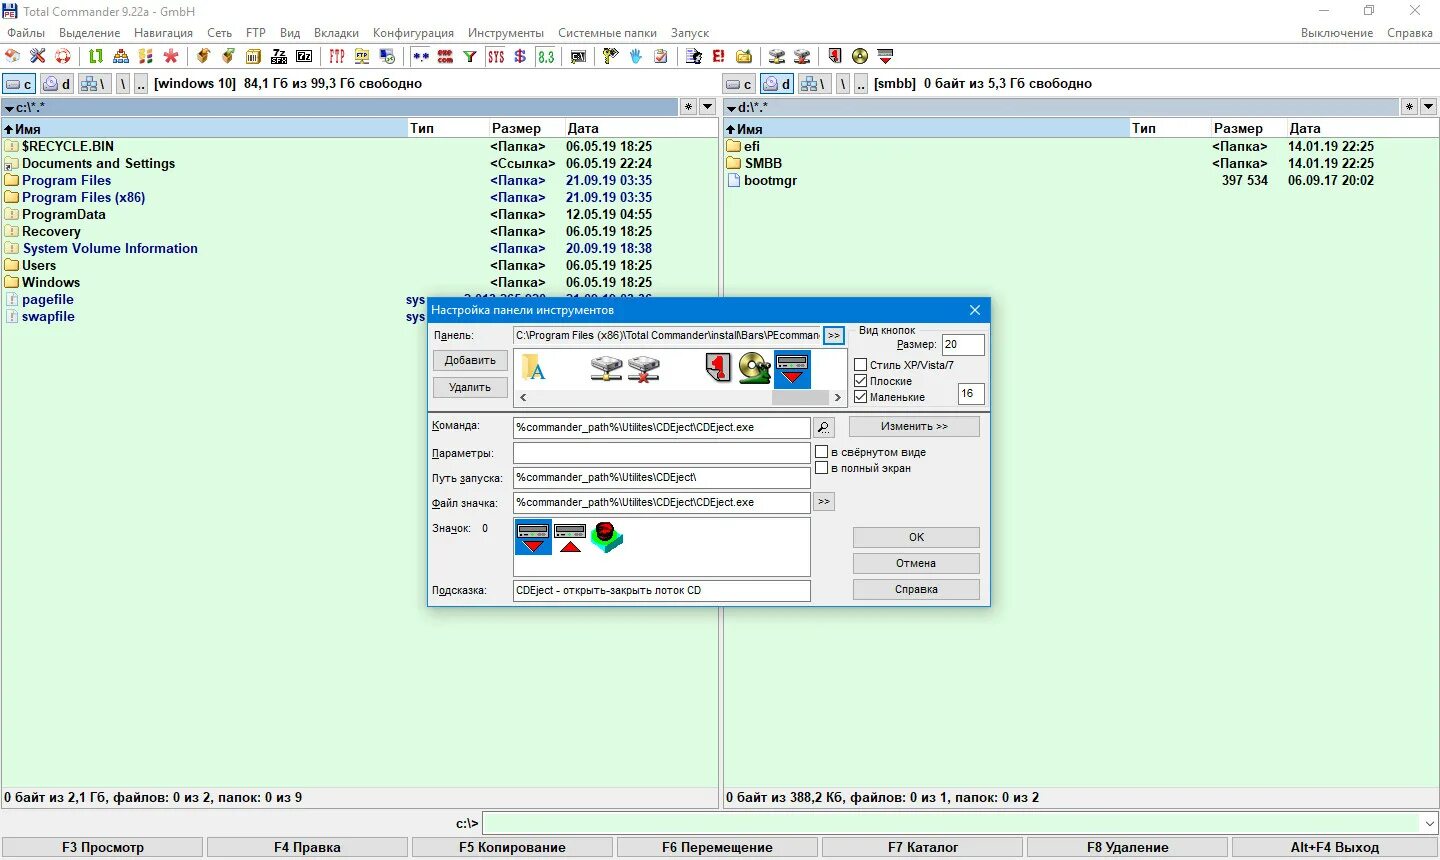Click the >> button next to Файл значка

pyautogui.click(x=824, y=502)
